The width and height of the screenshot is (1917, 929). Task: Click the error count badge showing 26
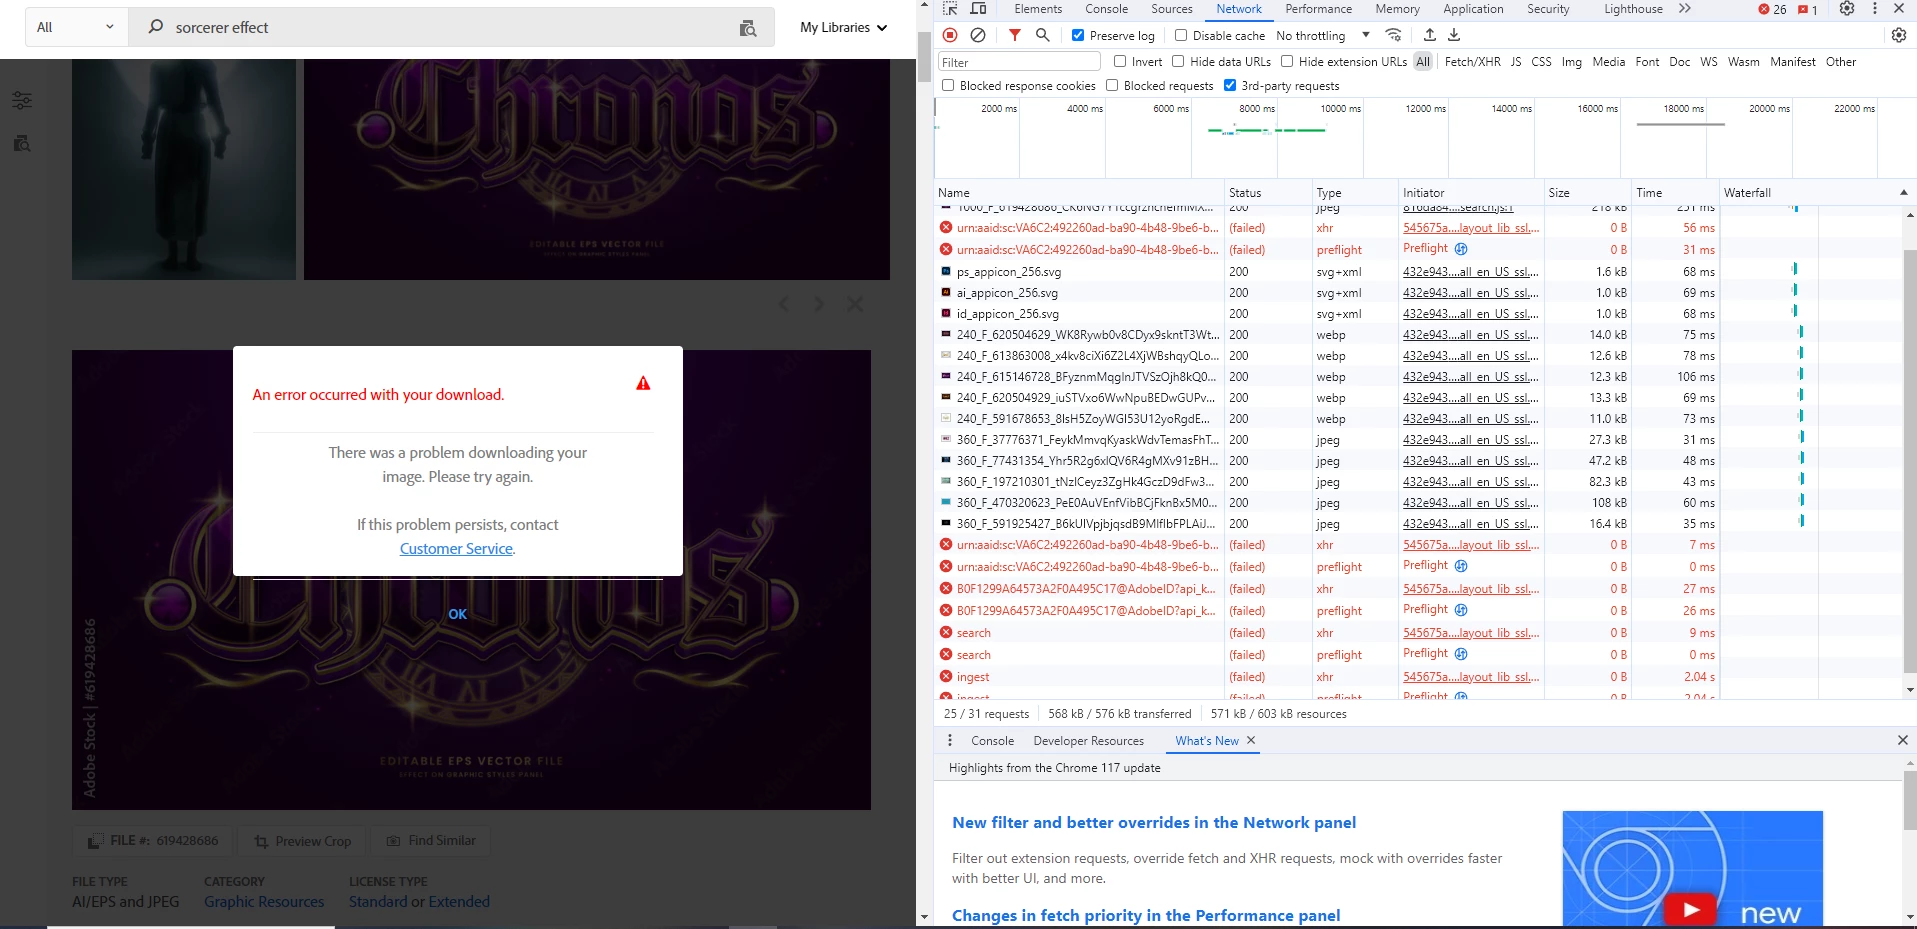[x=1772, y=9]
